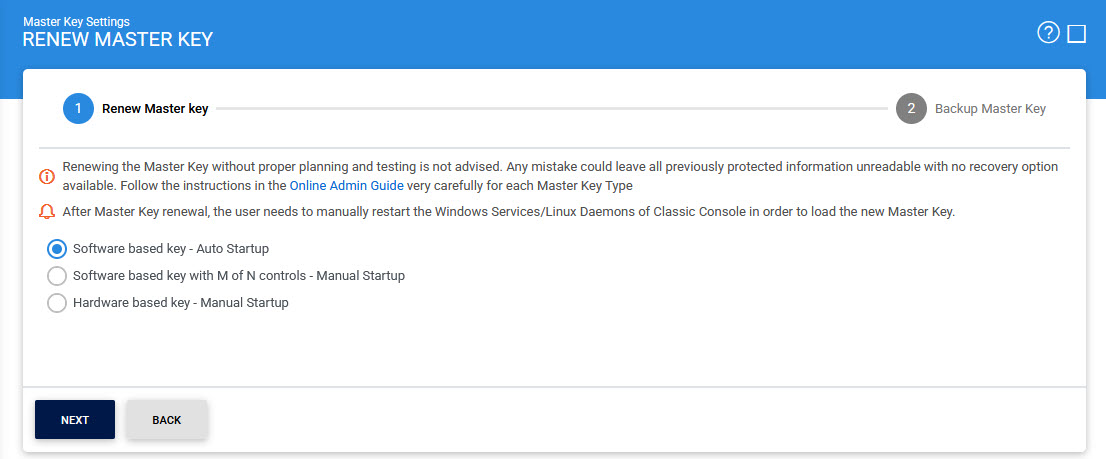This screenshot has height=459, width=1106.
Task: Choose the M of N controls radio button
Action: coord(57,275)
